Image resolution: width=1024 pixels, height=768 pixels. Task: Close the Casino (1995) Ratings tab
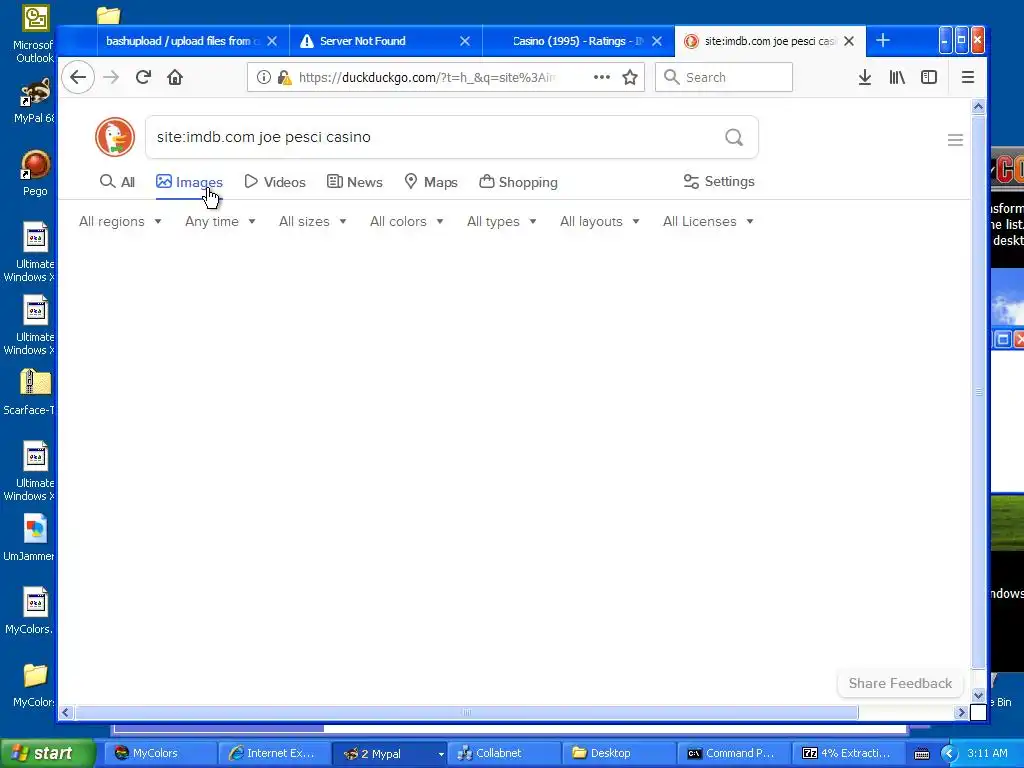coord(657,41)
